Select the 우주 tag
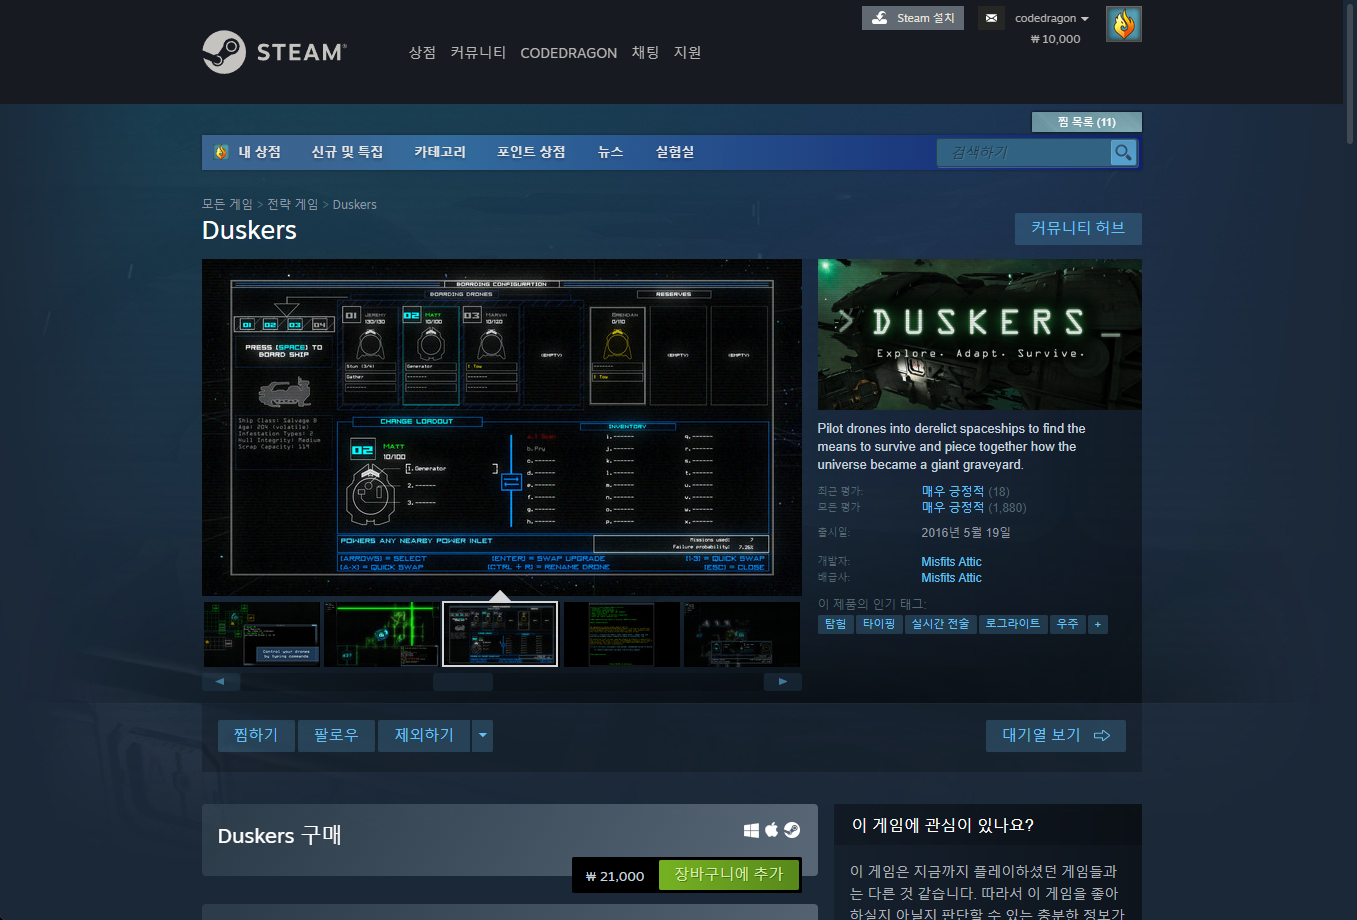 (1068, 624)
